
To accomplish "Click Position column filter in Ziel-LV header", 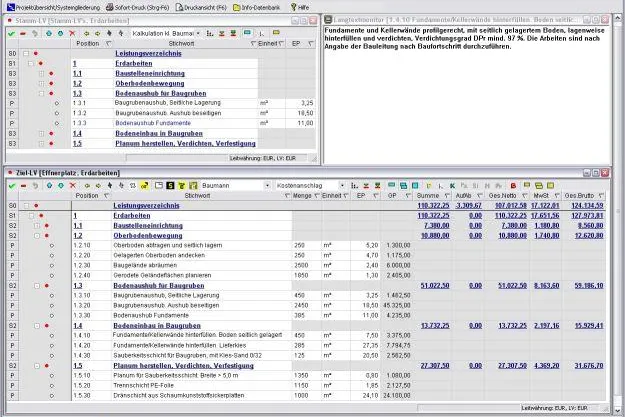I will click(x=107, y=196).
